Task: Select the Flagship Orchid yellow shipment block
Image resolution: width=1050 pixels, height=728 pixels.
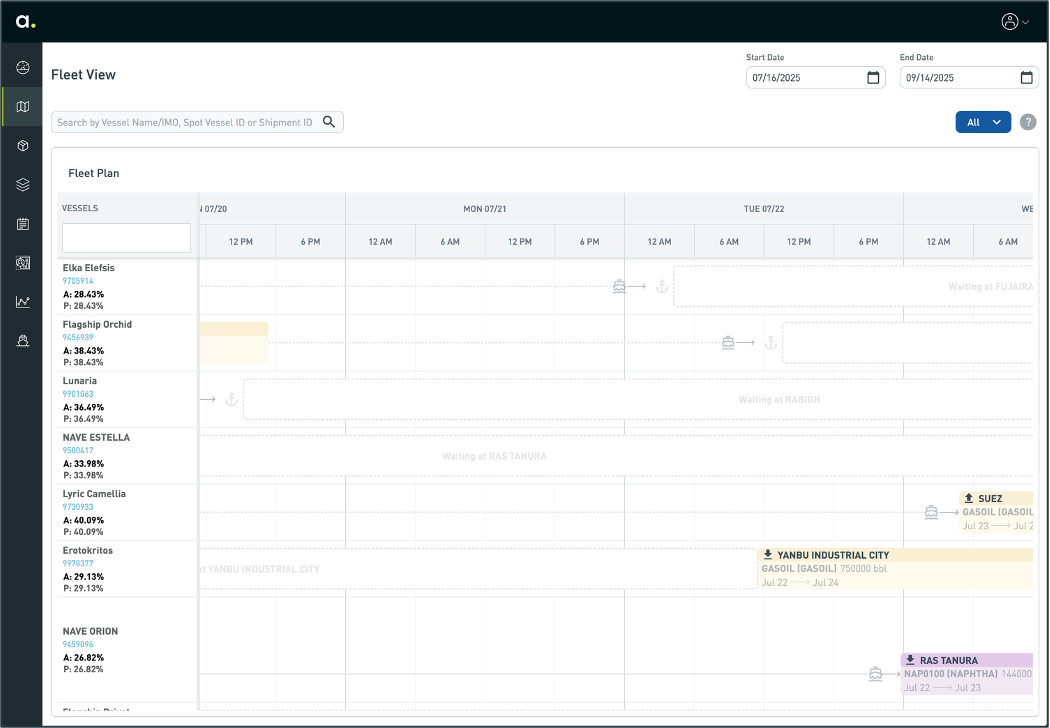Action: click(234, 343)
